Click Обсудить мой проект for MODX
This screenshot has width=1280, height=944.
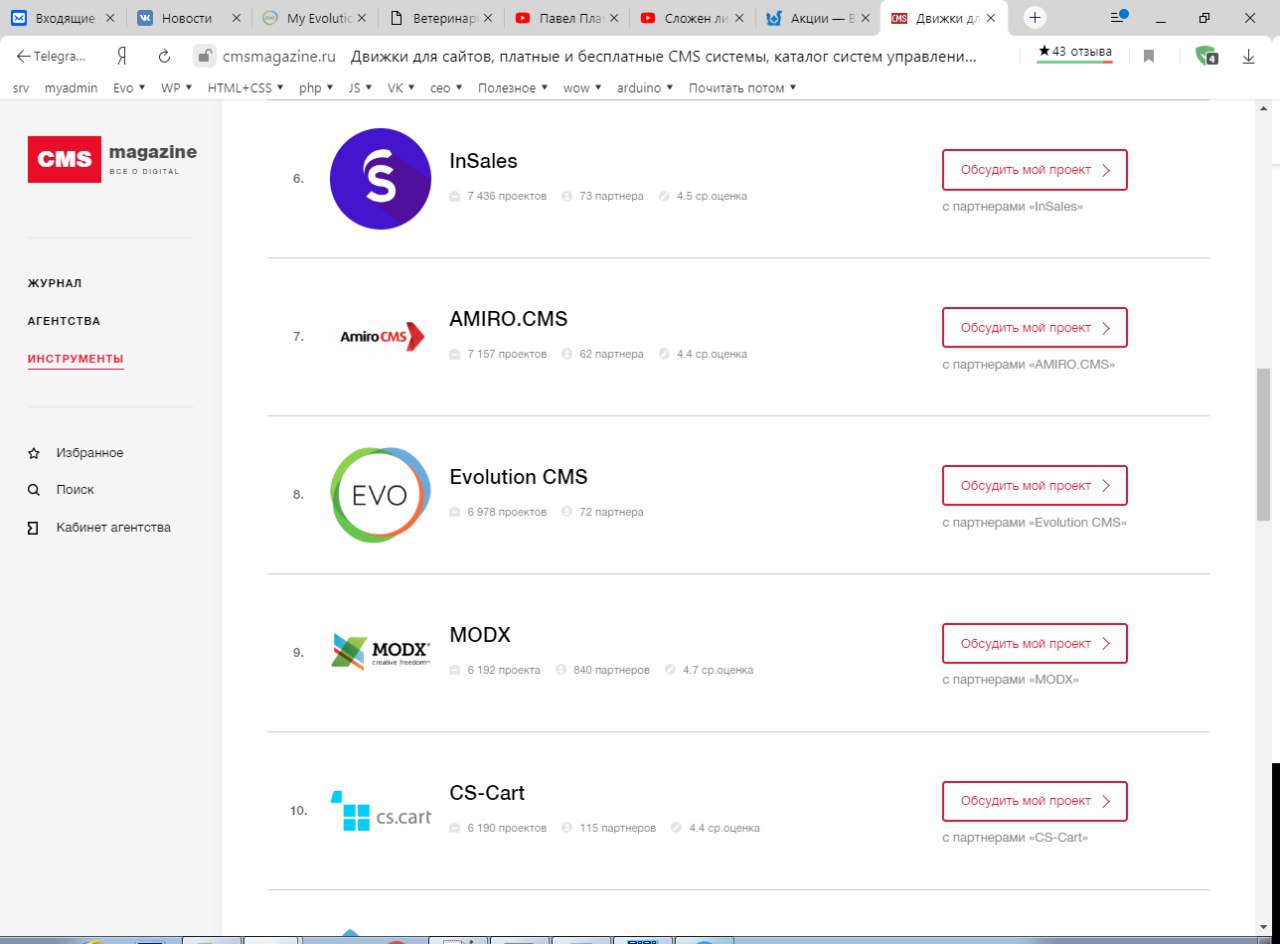pos(1035,644)
